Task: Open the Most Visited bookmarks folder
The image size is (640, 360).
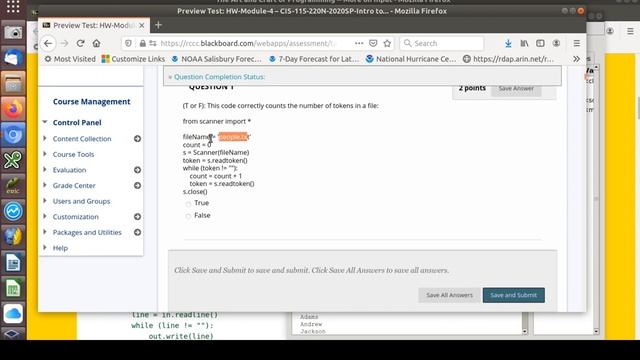Action: [70, 59]
